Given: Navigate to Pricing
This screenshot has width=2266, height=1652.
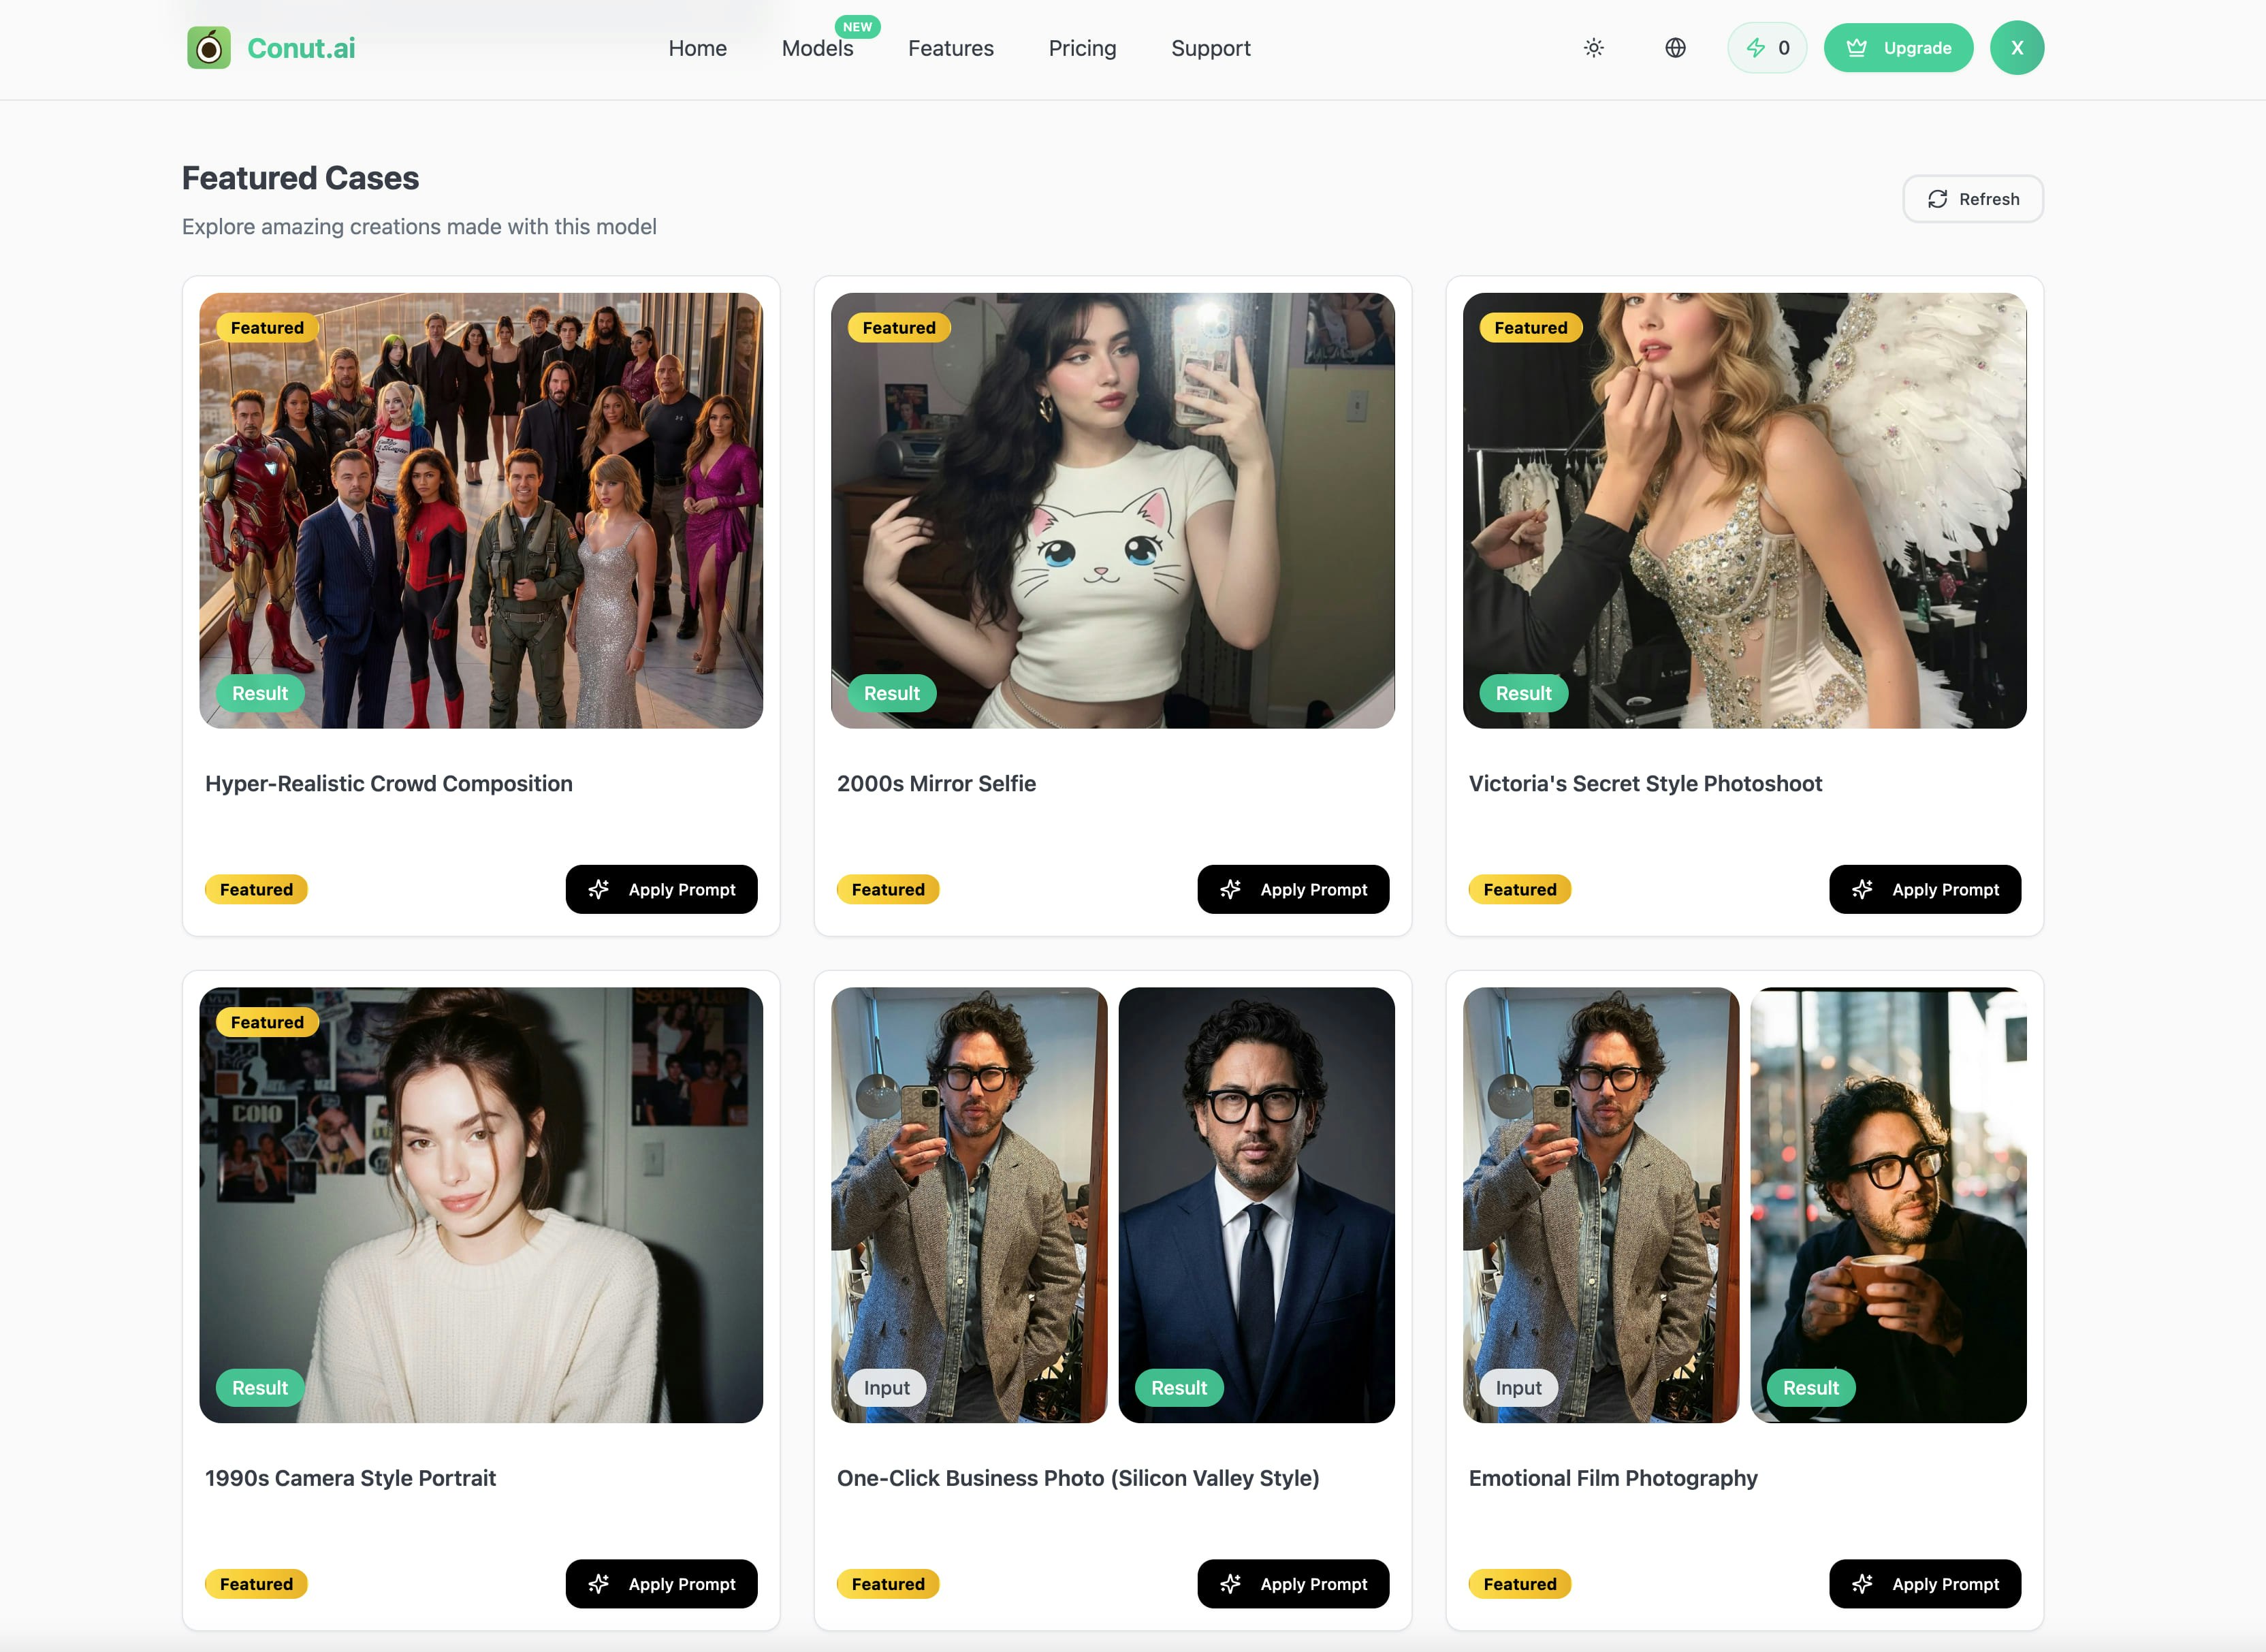Looking at the screenshot, I should pyautogui.click(x=1082, y=48).
